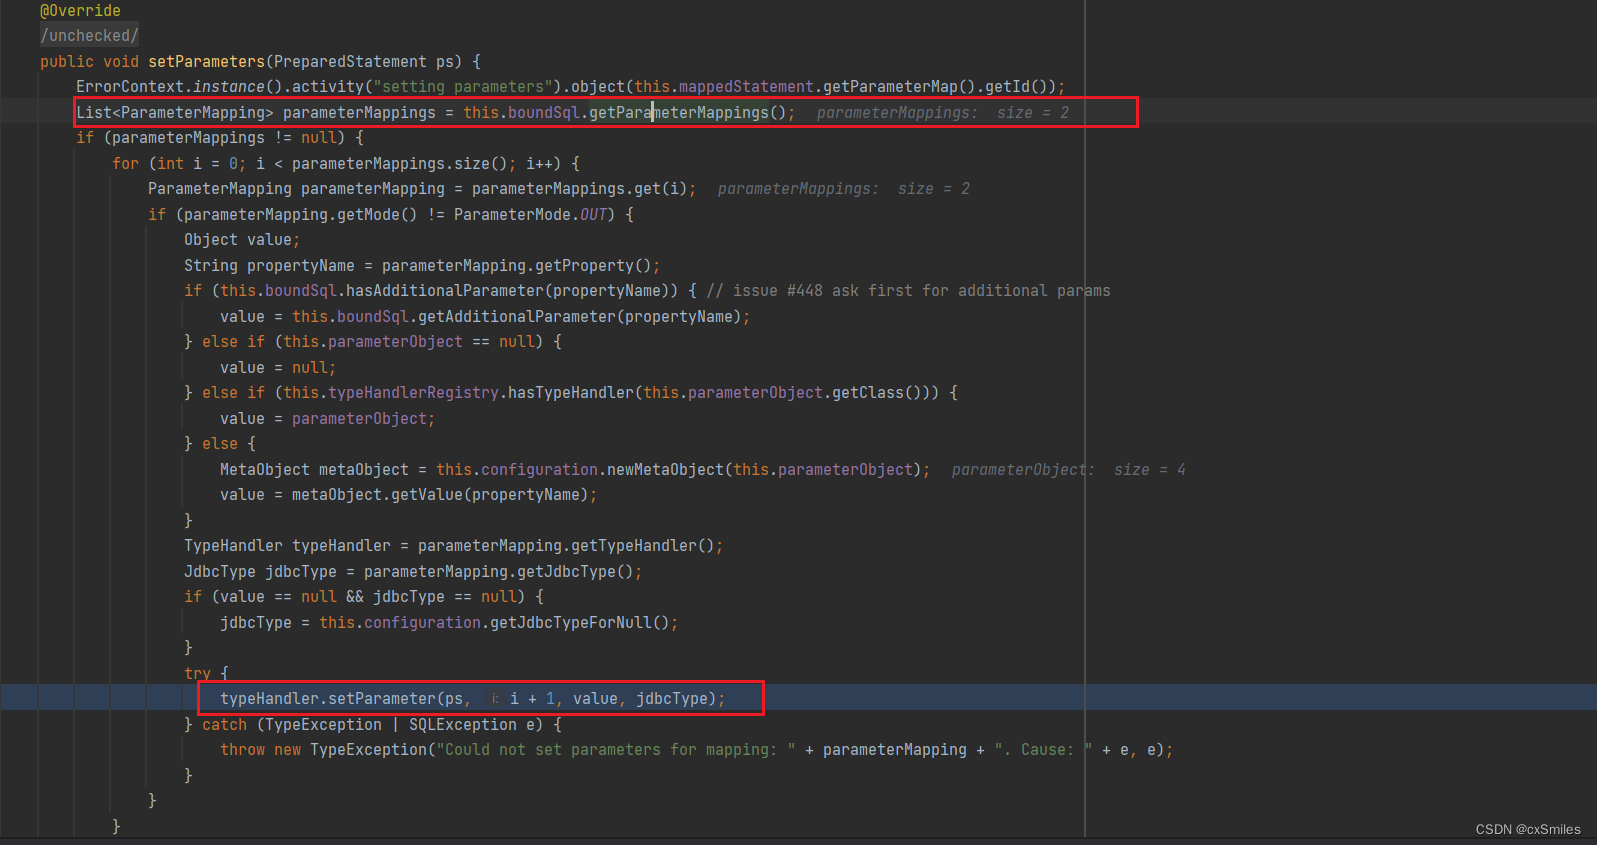The height and width of the screenshot is (845, 1597).
Task: Click inline hint 'parameterObject: size = 4'
Action: 1069,469
